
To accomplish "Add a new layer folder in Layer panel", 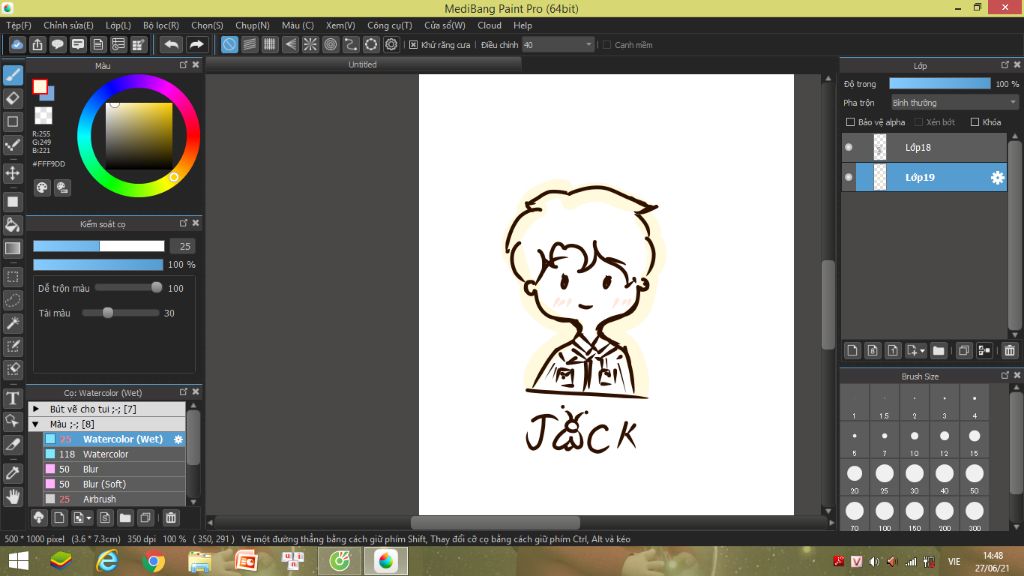I will tap(938, 351).
